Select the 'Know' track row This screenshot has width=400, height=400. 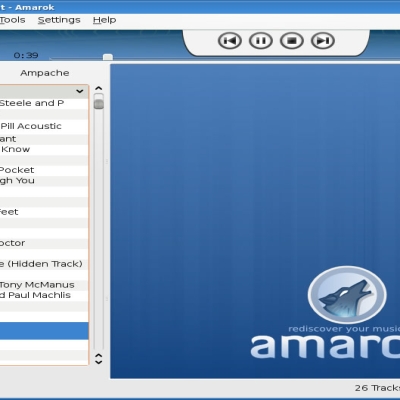[x=44, y=149]
